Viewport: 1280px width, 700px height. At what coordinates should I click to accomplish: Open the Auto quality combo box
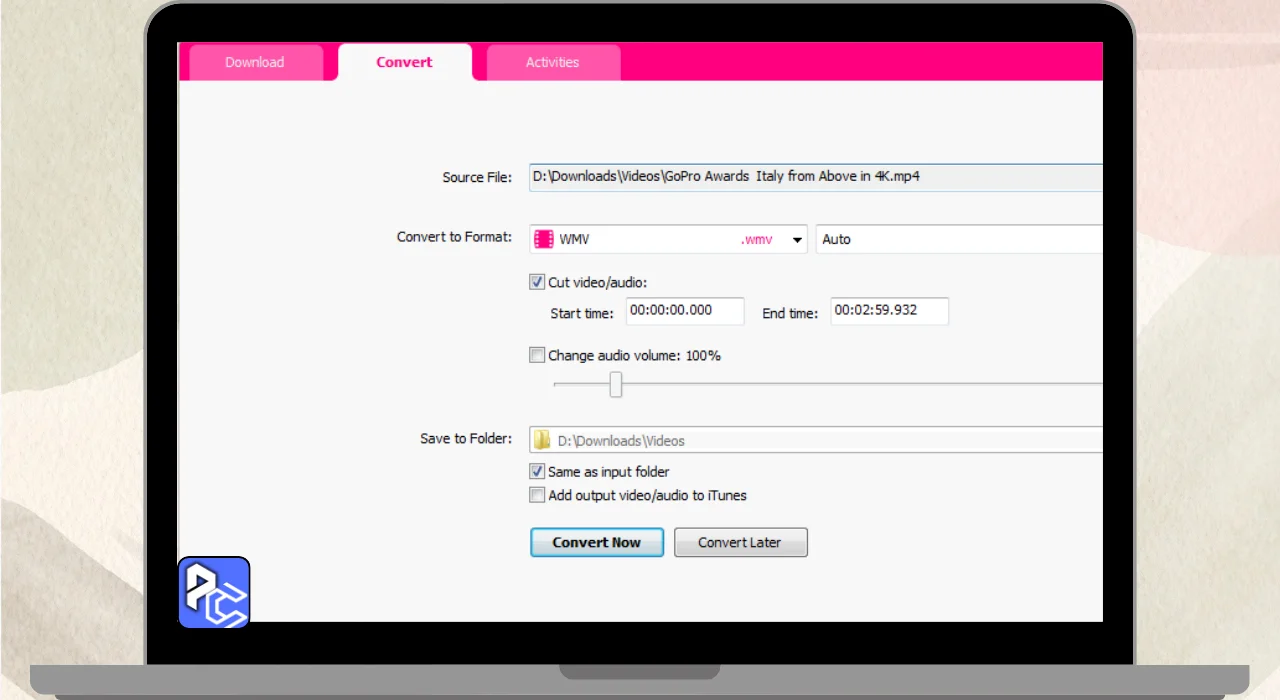(x=959, y=239)
